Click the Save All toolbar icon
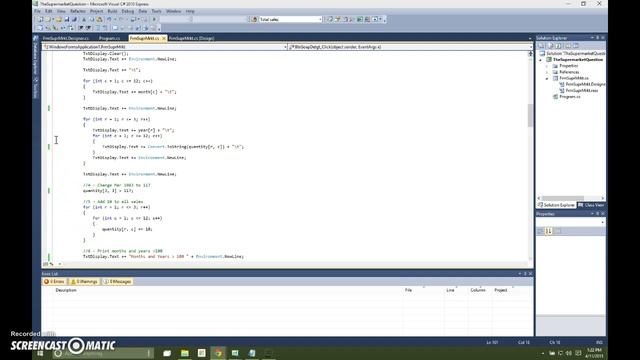The width and height of the screenshot is (640, 360). [x=74, y=19]
